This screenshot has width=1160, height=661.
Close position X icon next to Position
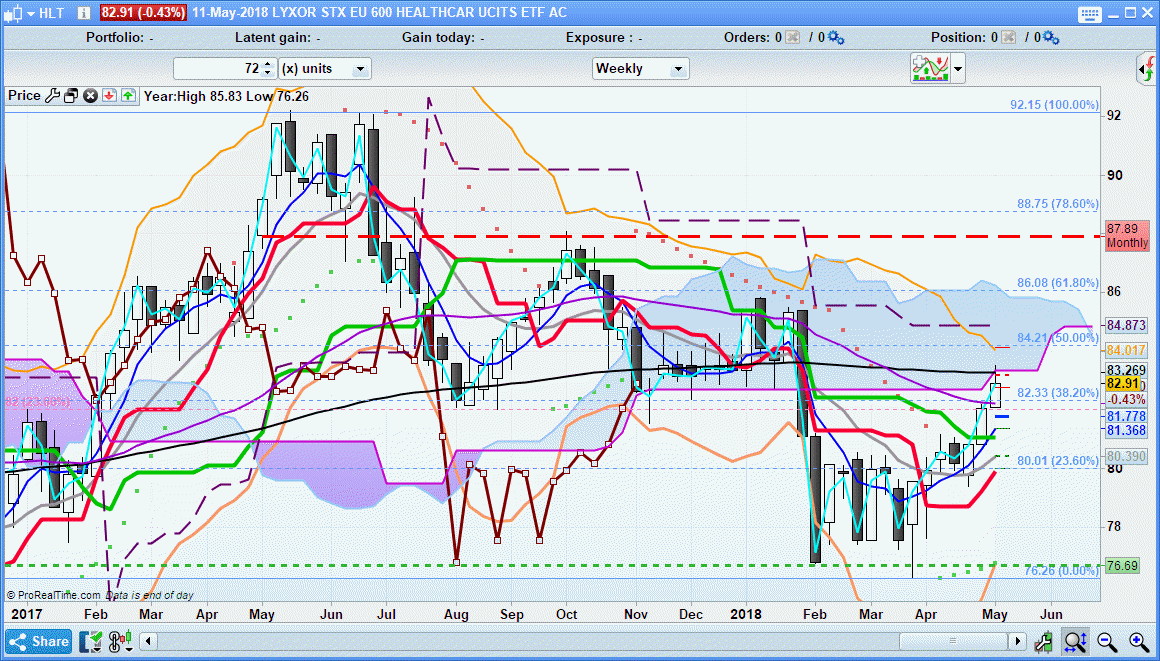coord(1009,37)
